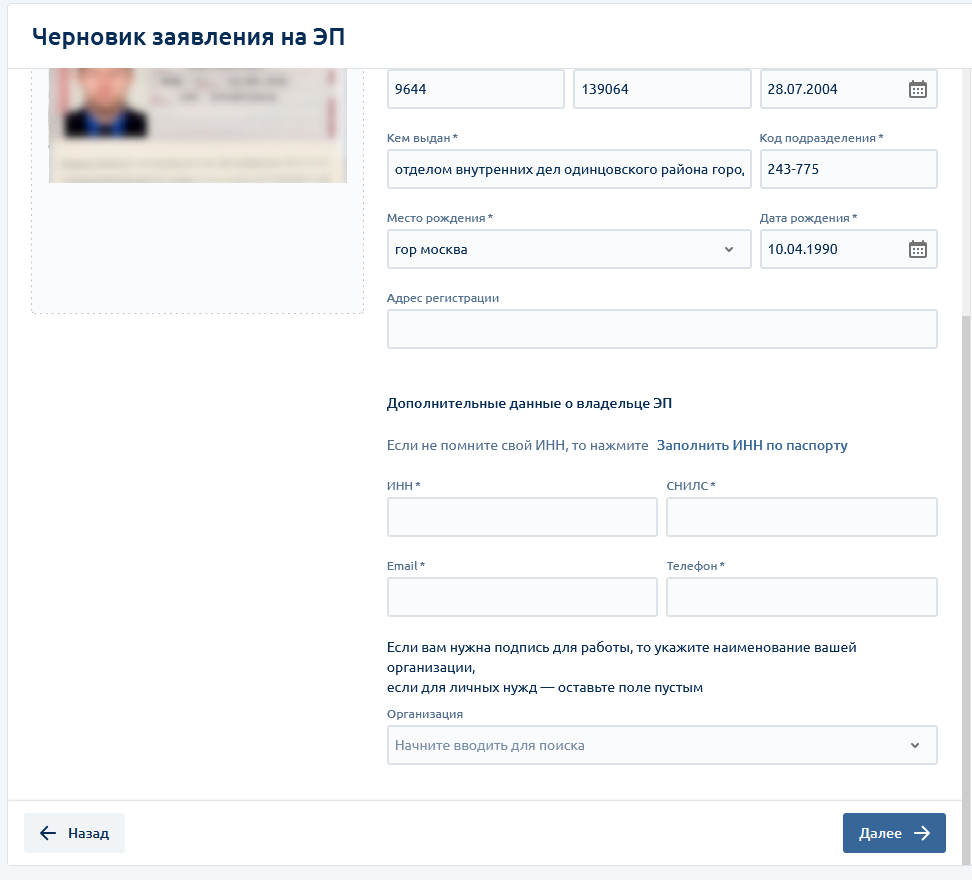Viewport: 972px width, 880px height.
Task: Open calendar for passport issue date
Action: 917,89
